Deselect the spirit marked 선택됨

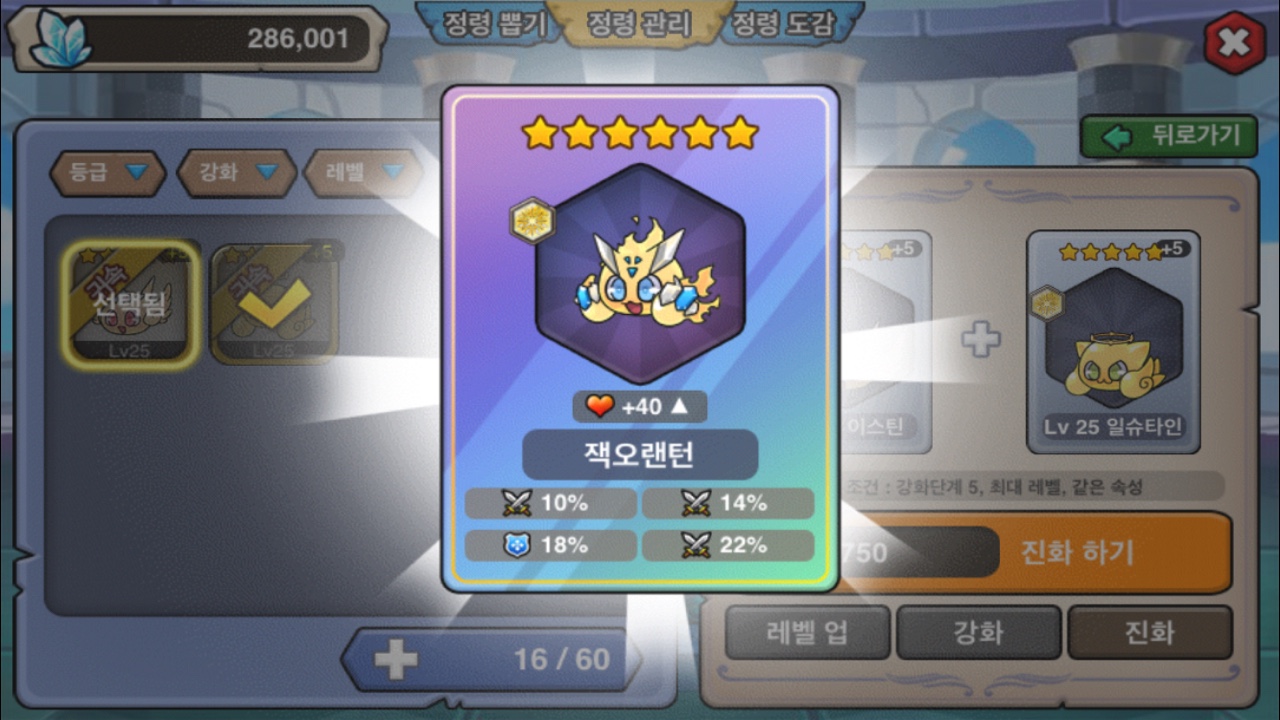pos(131,303)
